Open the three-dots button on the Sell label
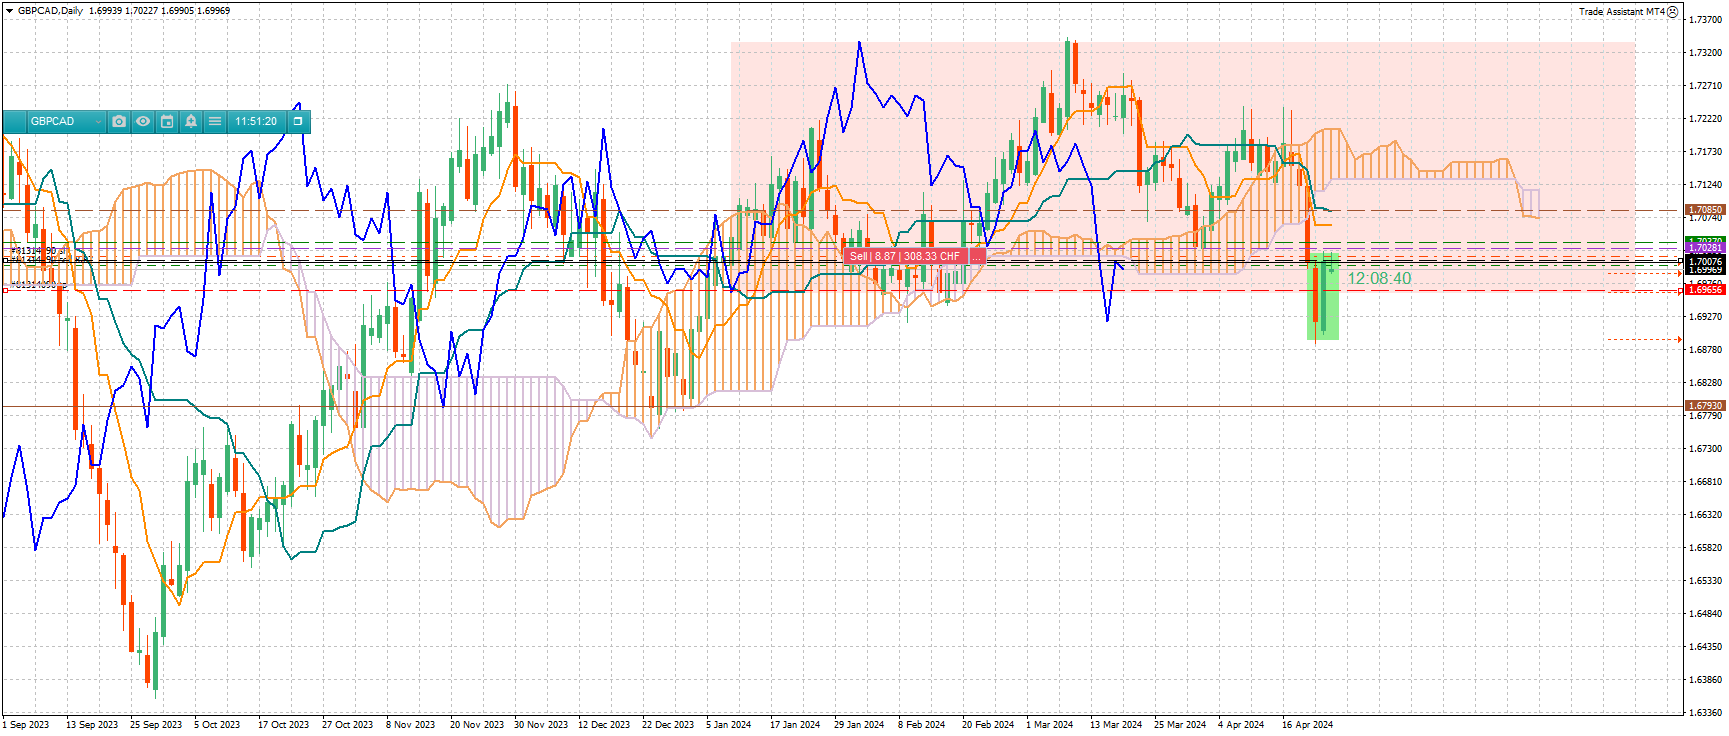This screenshot has width=1729, height=736. tap(977, 256)
